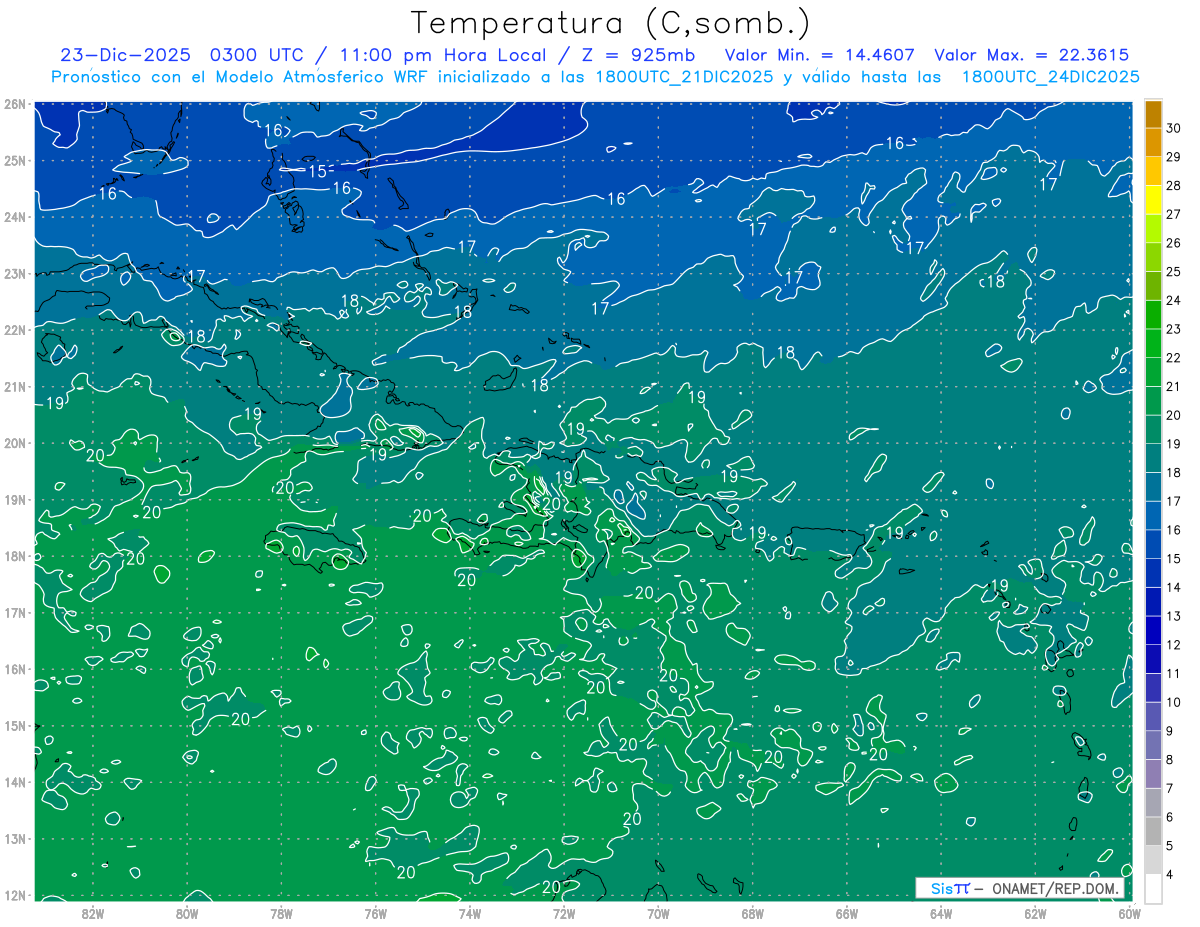
Task: Click the white swatch below 4
Action: 1153,888
